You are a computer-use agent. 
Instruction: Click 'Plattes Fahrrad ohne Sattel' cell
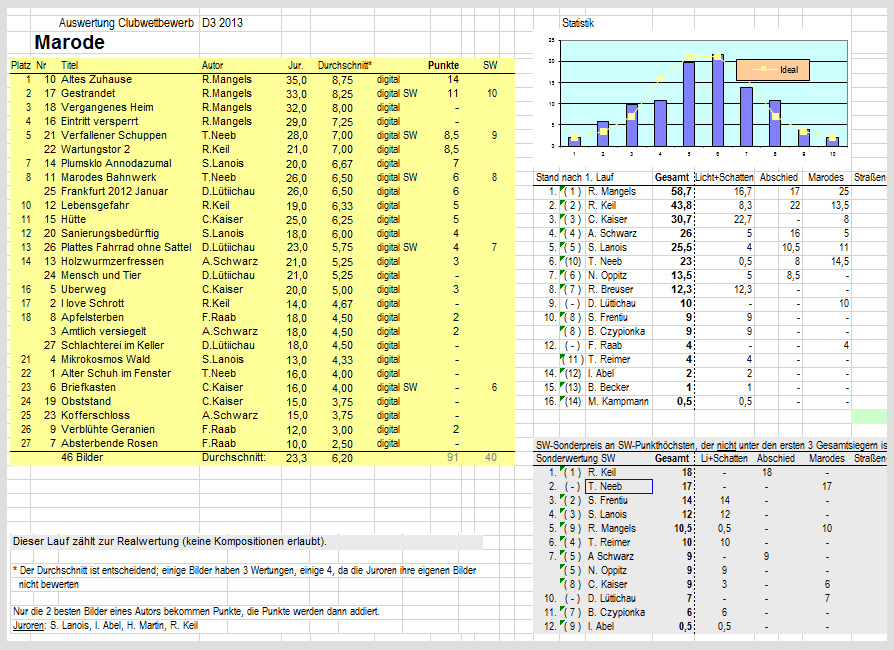point(126,247)
